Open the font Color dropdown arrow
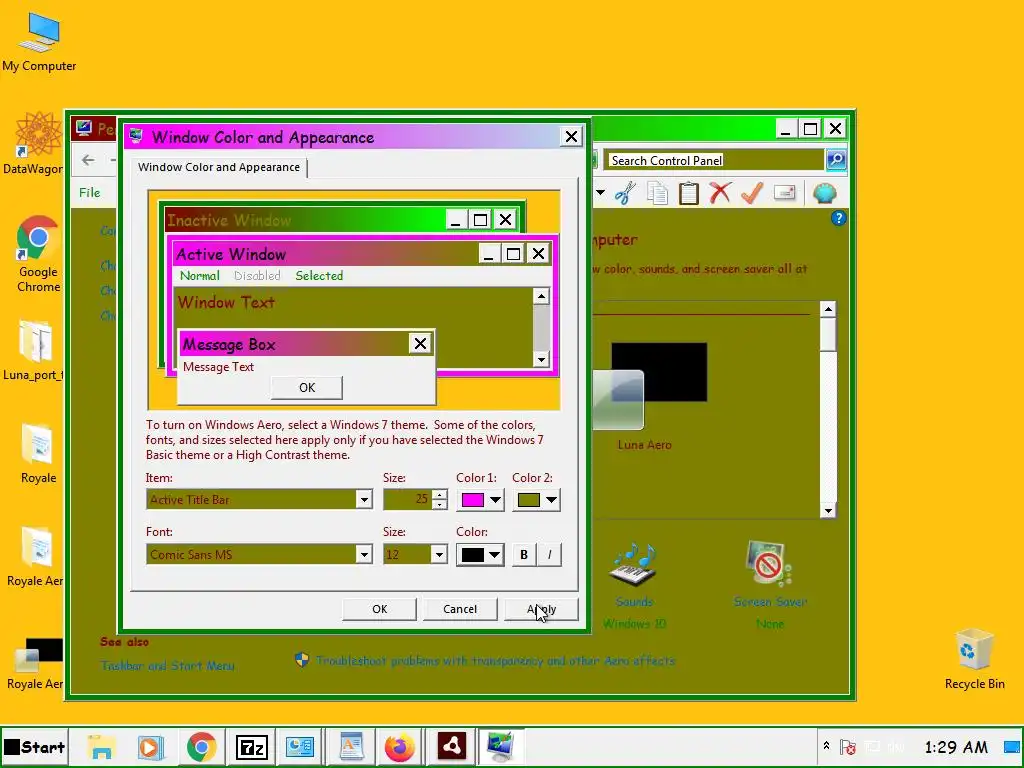The height and width of the screenshot is (768, 1024). 495,555
